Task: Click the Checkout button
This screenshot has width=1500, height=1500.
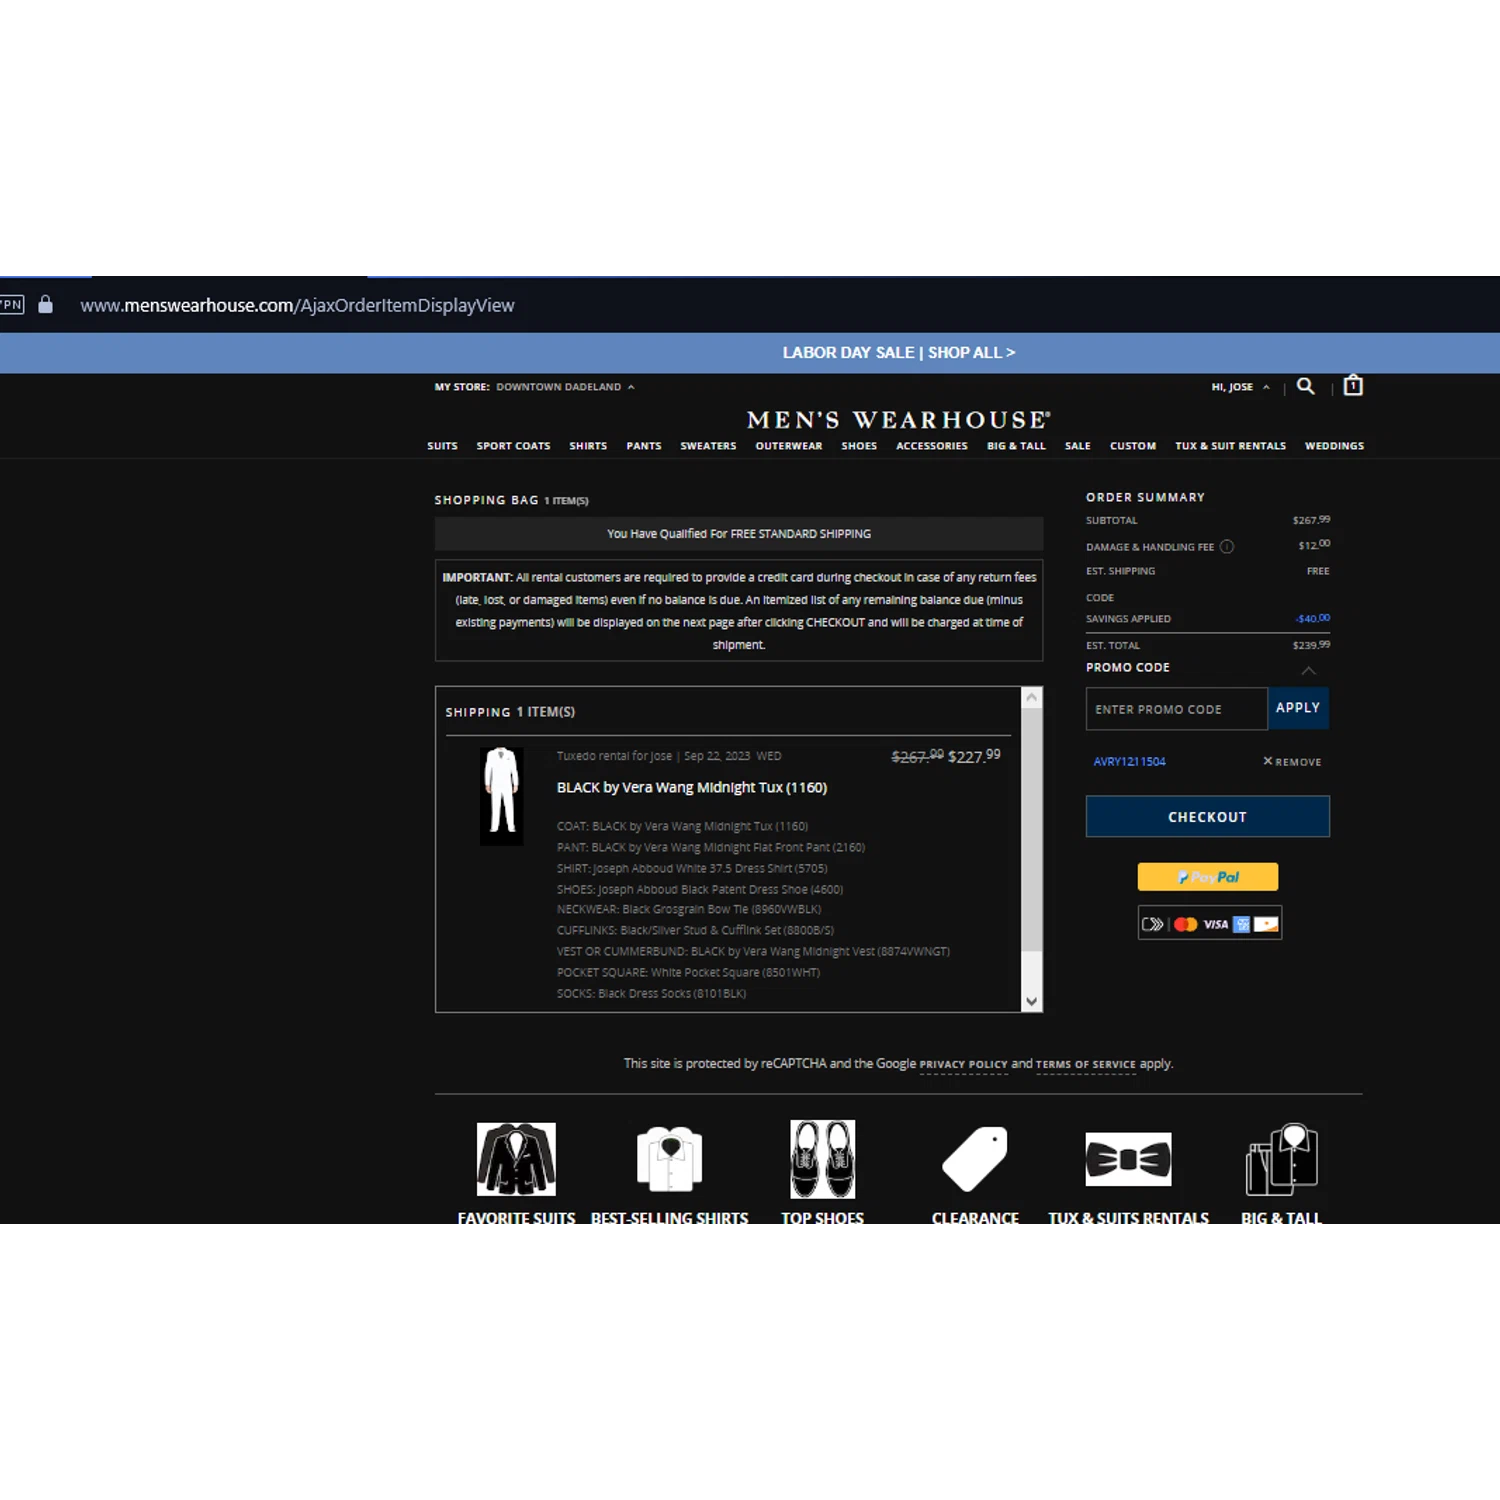Action: (1207, 817)
